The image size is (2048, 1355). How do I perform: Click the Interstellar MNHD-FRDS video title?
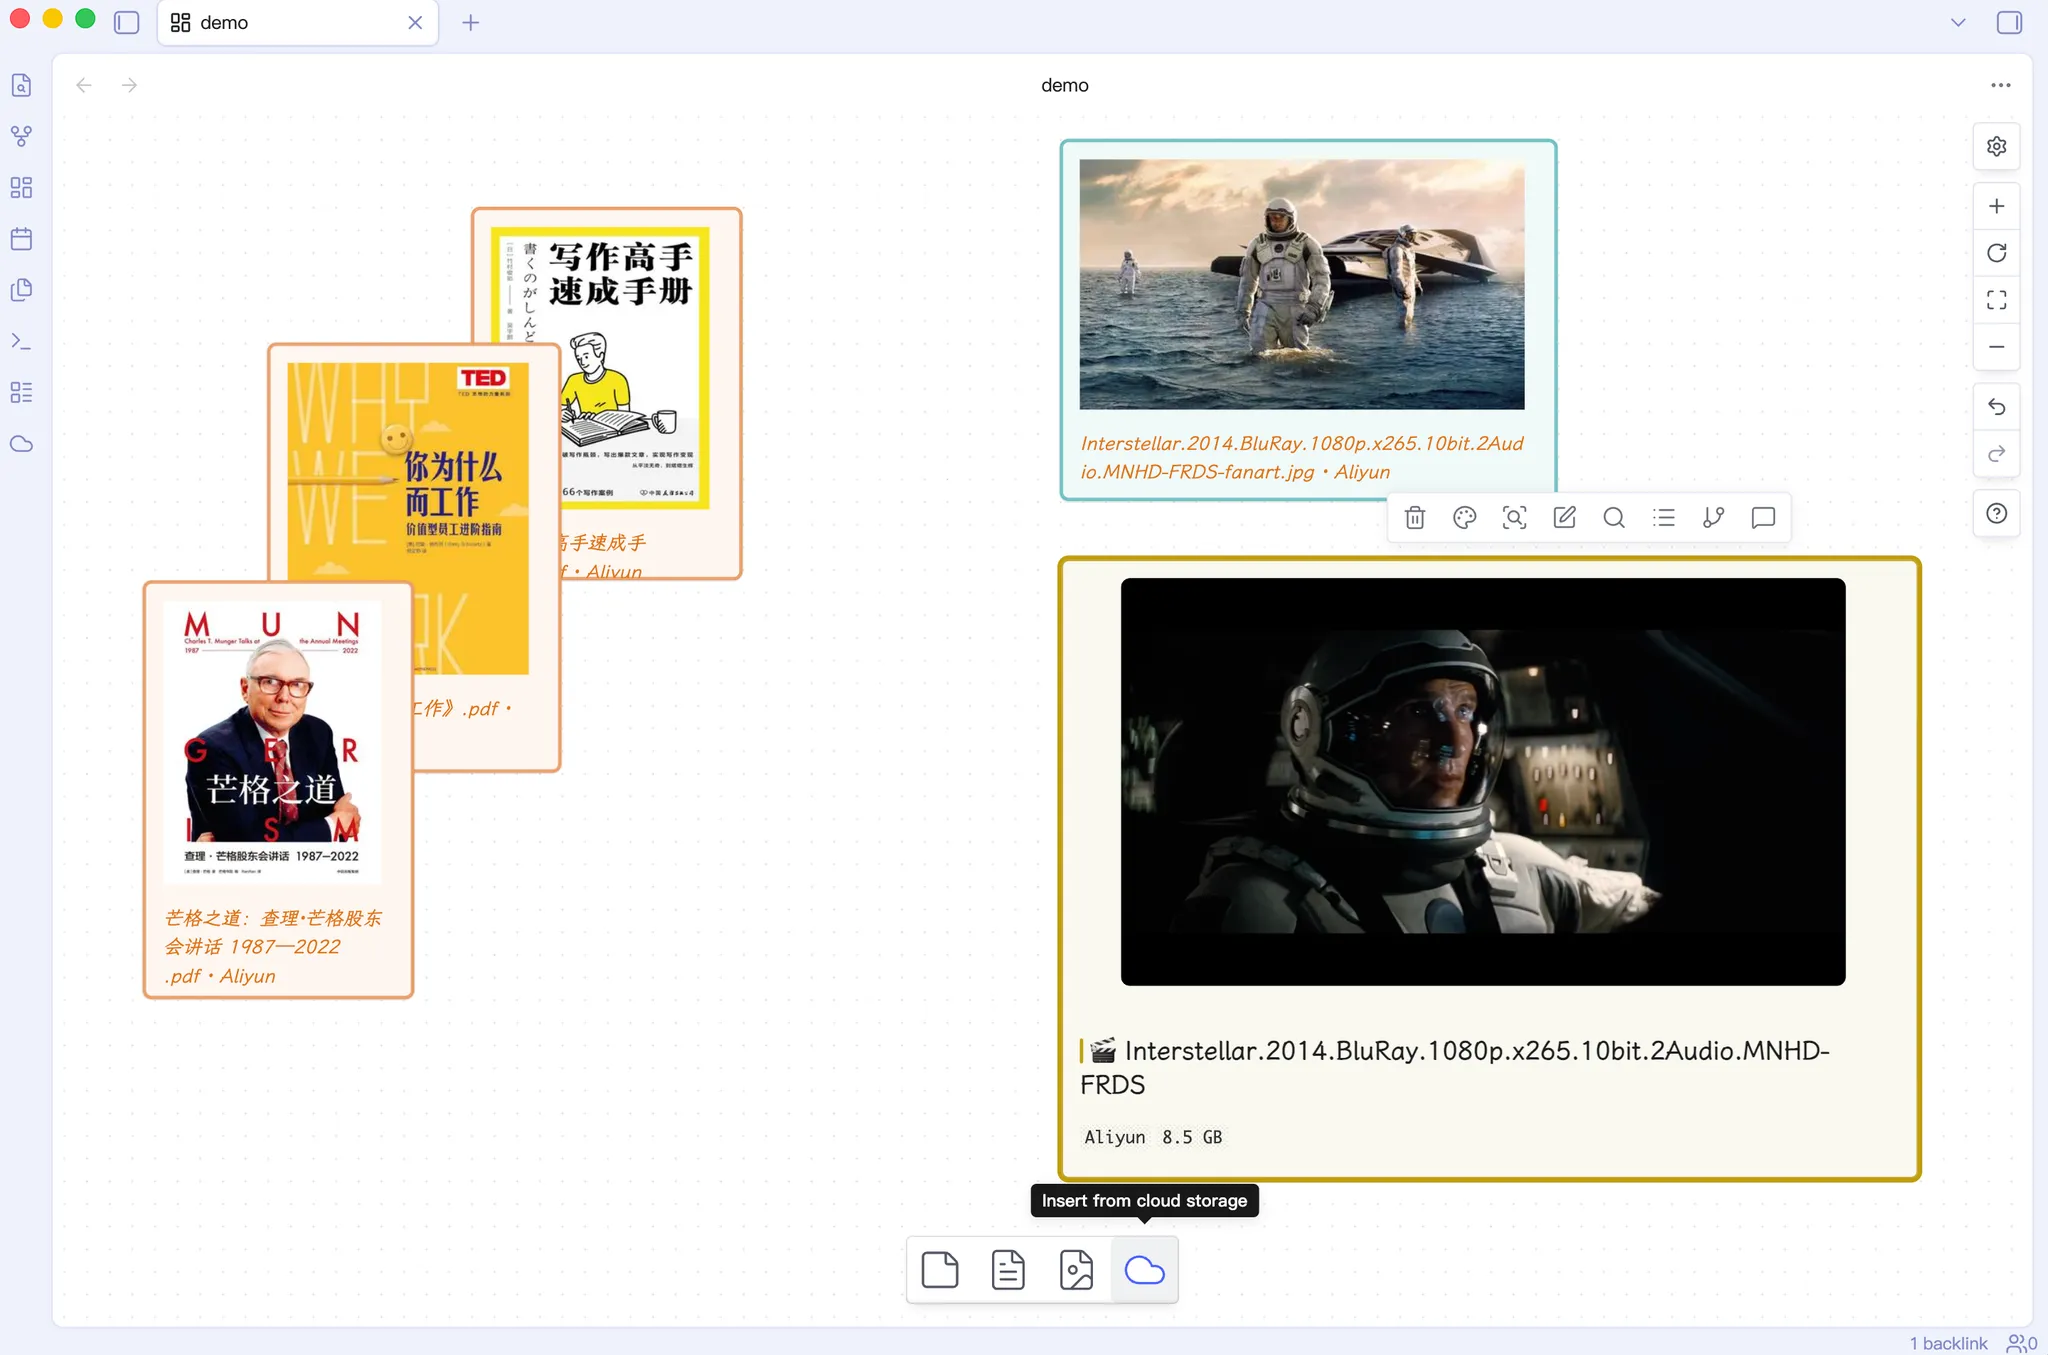click(1455, 1067)
